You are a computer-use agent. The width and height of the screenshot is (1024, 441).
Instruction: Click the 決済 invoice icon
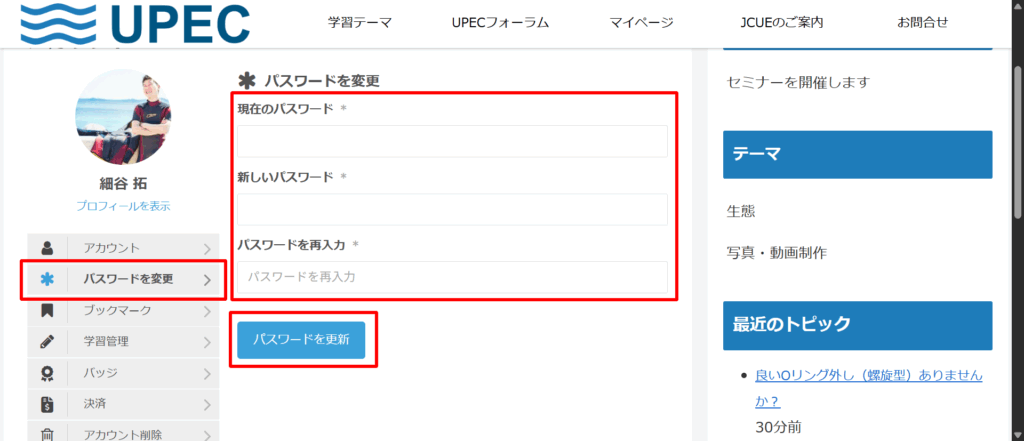click(x=47, y=404)
